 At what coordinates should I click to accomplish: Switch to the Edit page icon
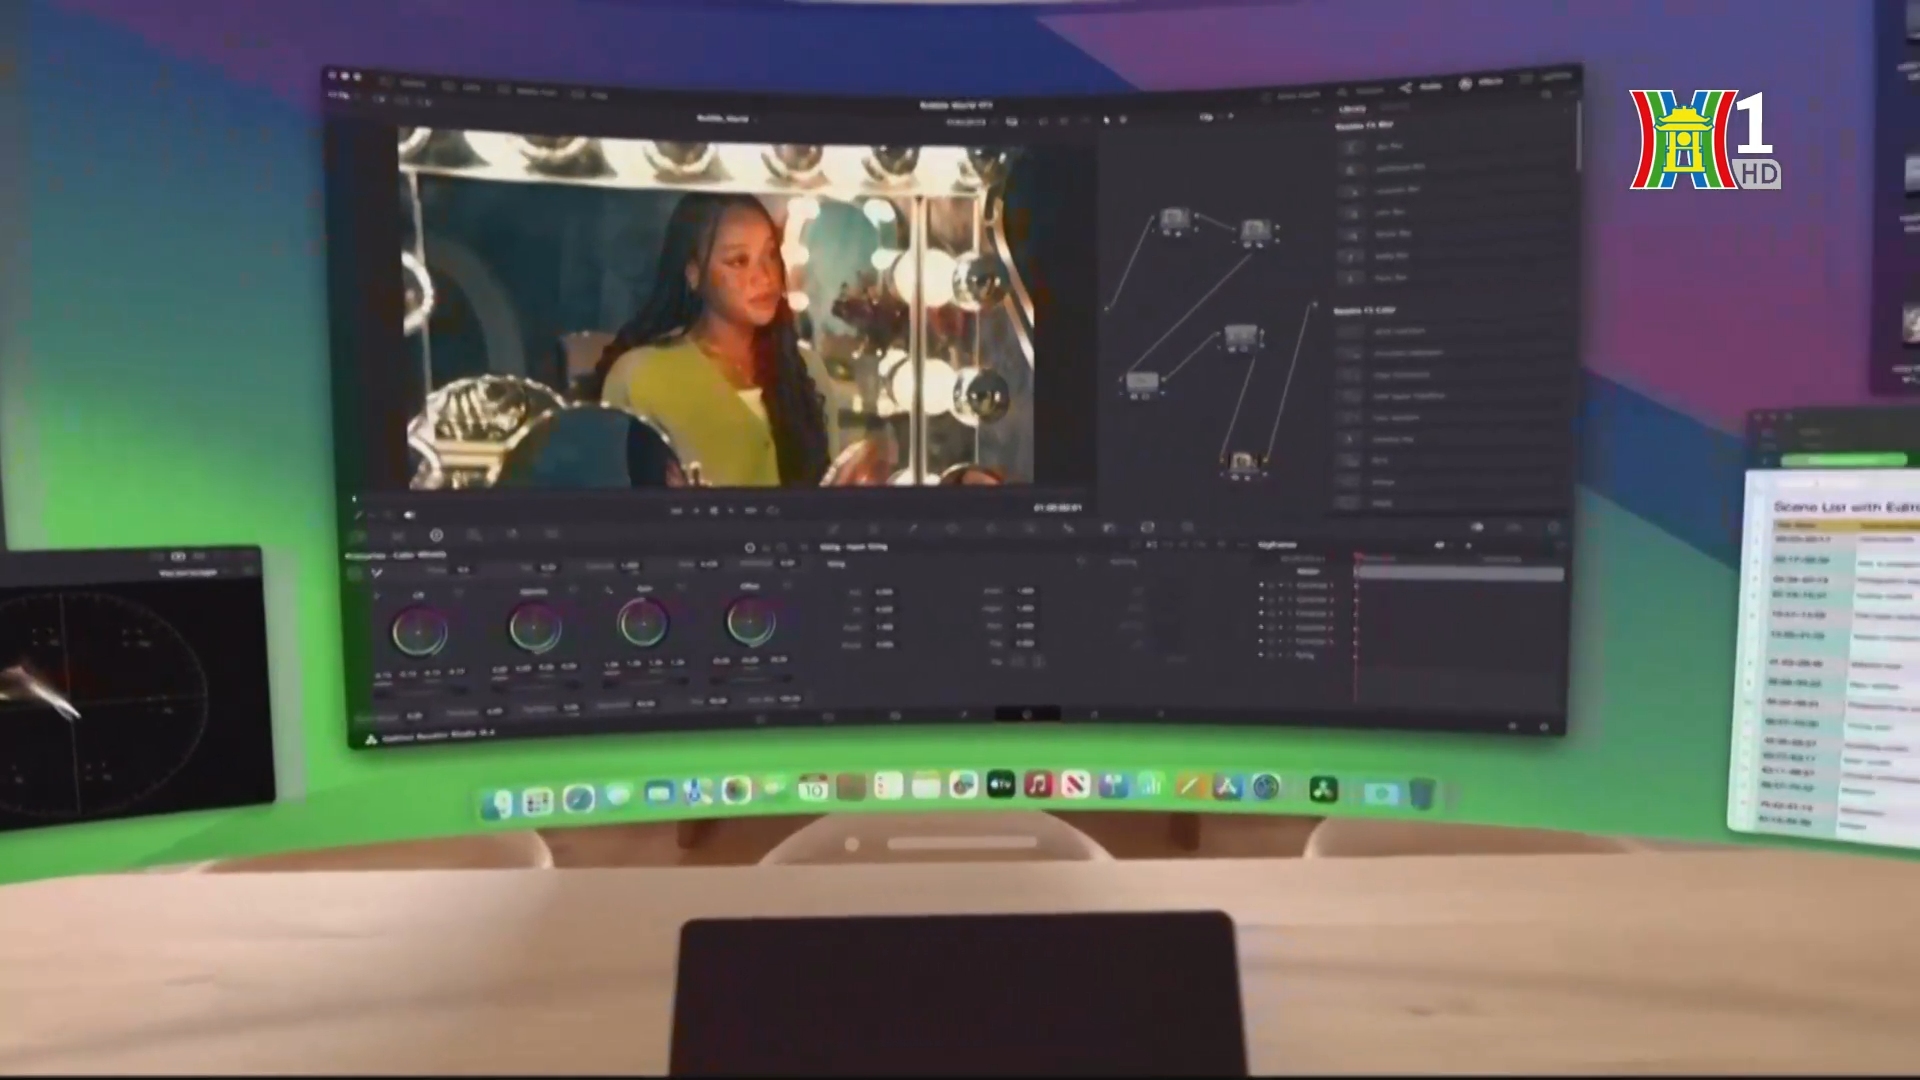tap(895, 716)
